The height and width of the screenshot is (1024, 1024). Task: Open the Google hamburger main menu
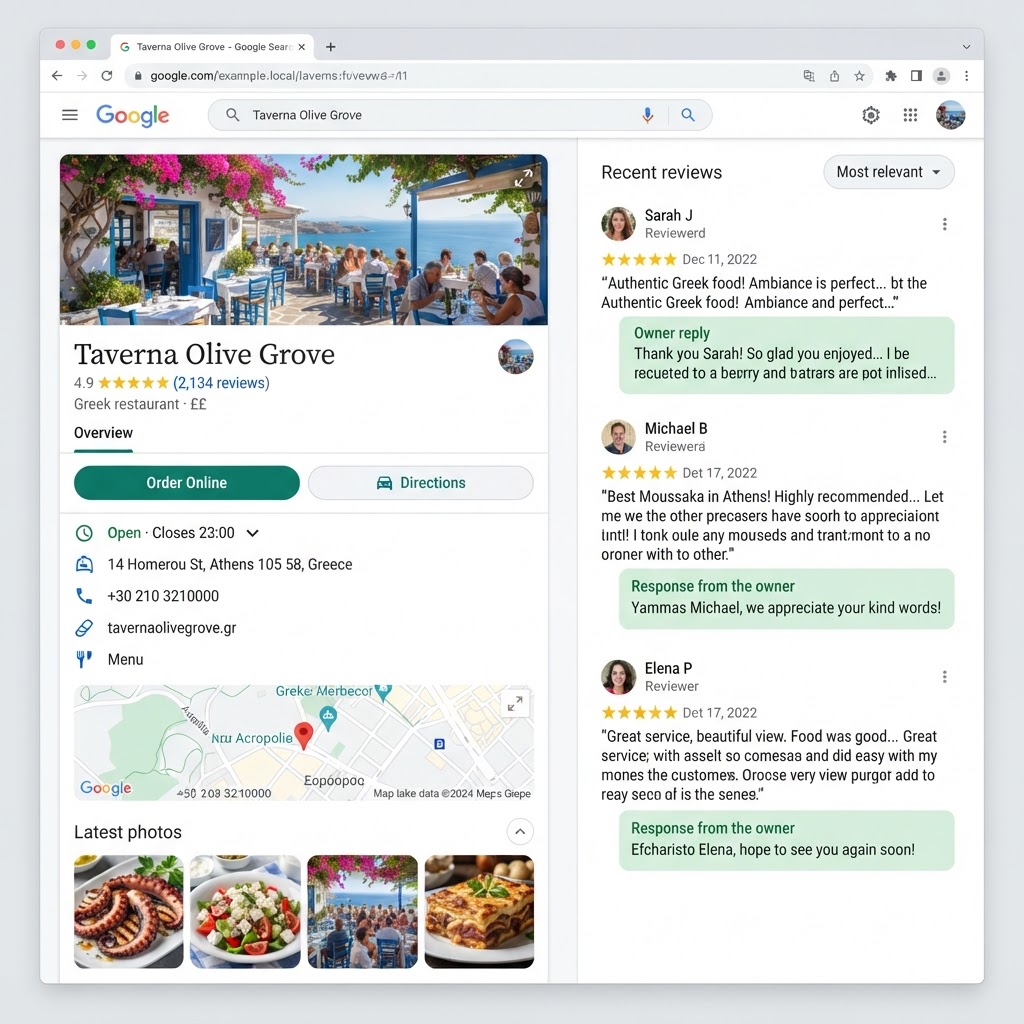click(70, 115)
